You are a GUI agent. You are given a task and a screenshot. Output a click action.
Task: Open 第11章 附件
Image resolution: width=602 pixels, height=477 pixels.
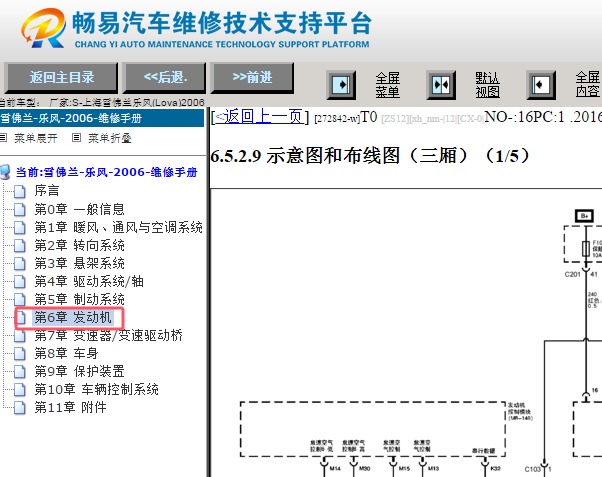tap(70, 407)
